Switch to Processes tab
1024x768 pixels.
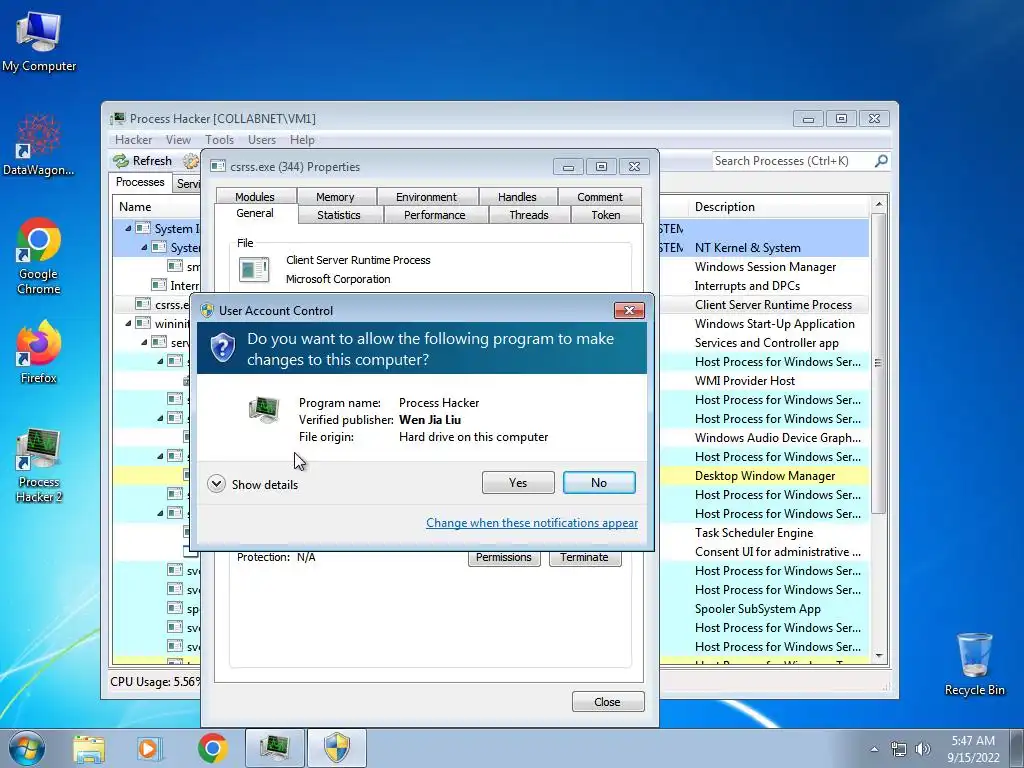[140, 182]
